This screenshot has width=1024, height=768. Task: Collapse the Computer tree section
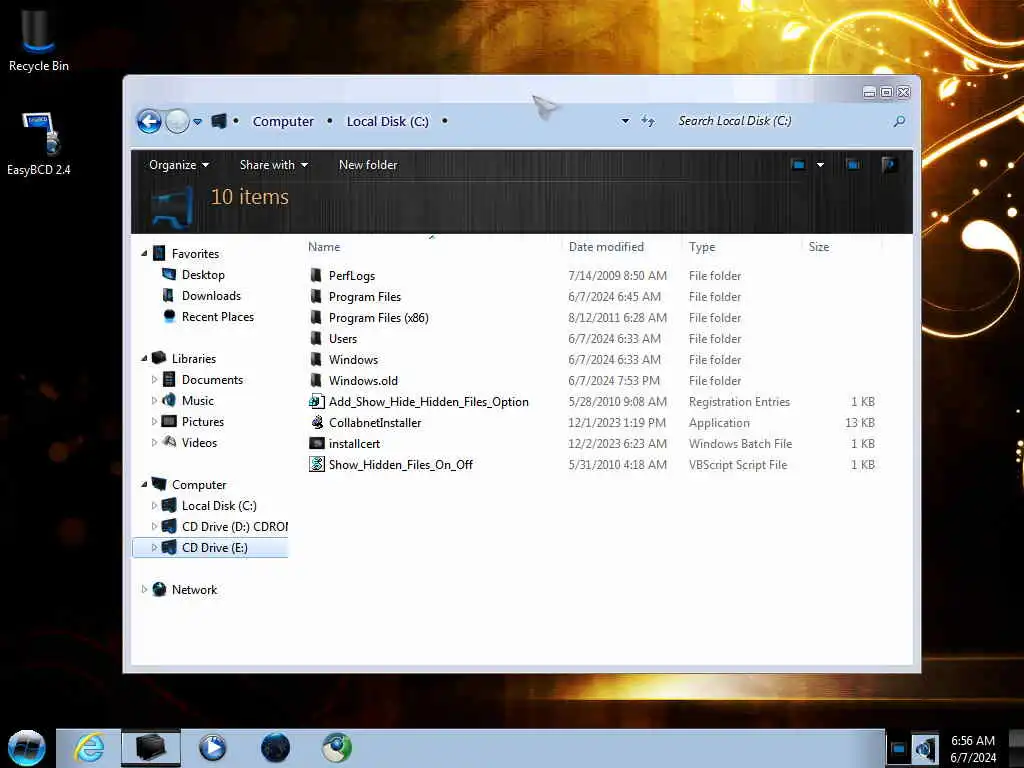(x=144, y=484)
